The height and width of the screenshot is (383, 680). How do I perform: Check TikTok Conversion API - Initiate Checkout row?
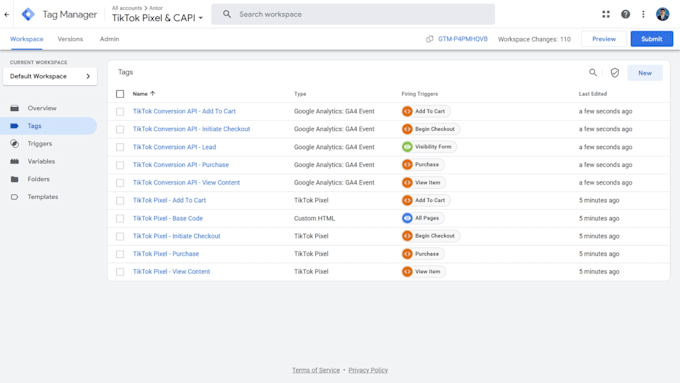tap(120, 129)
